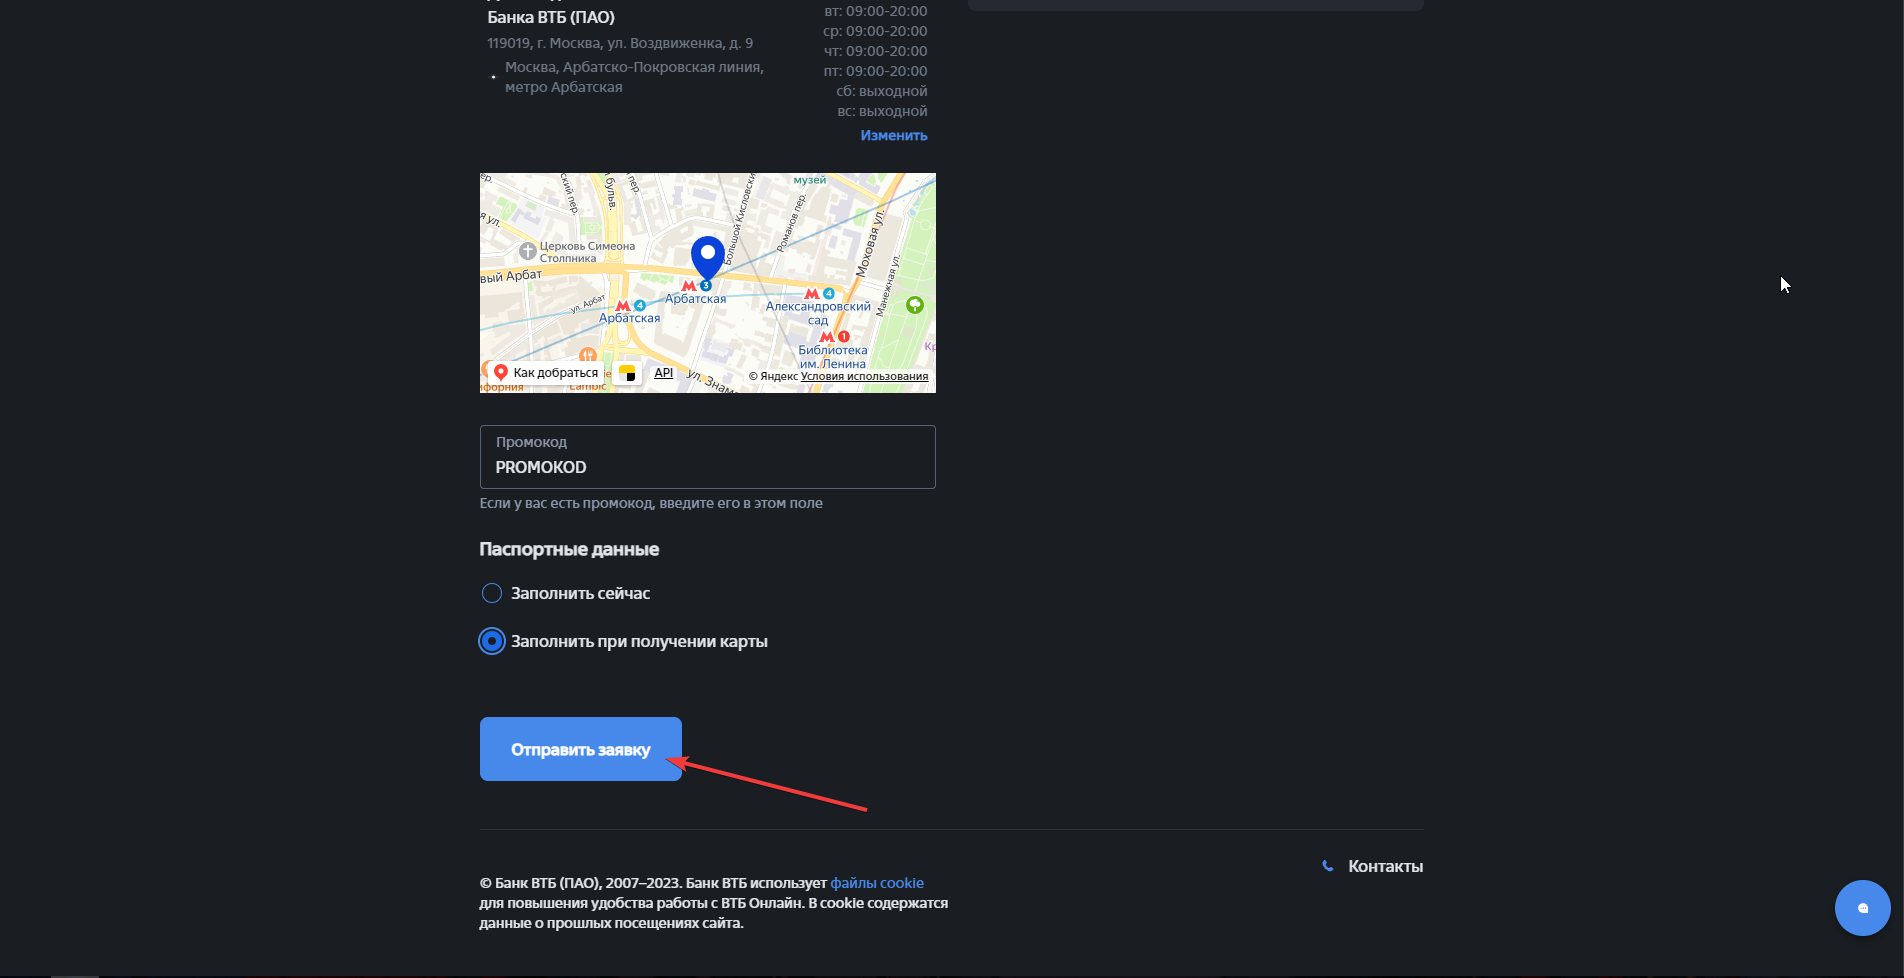Open Контакты in the footer
1904x978 pixels.
(1385, 866)
